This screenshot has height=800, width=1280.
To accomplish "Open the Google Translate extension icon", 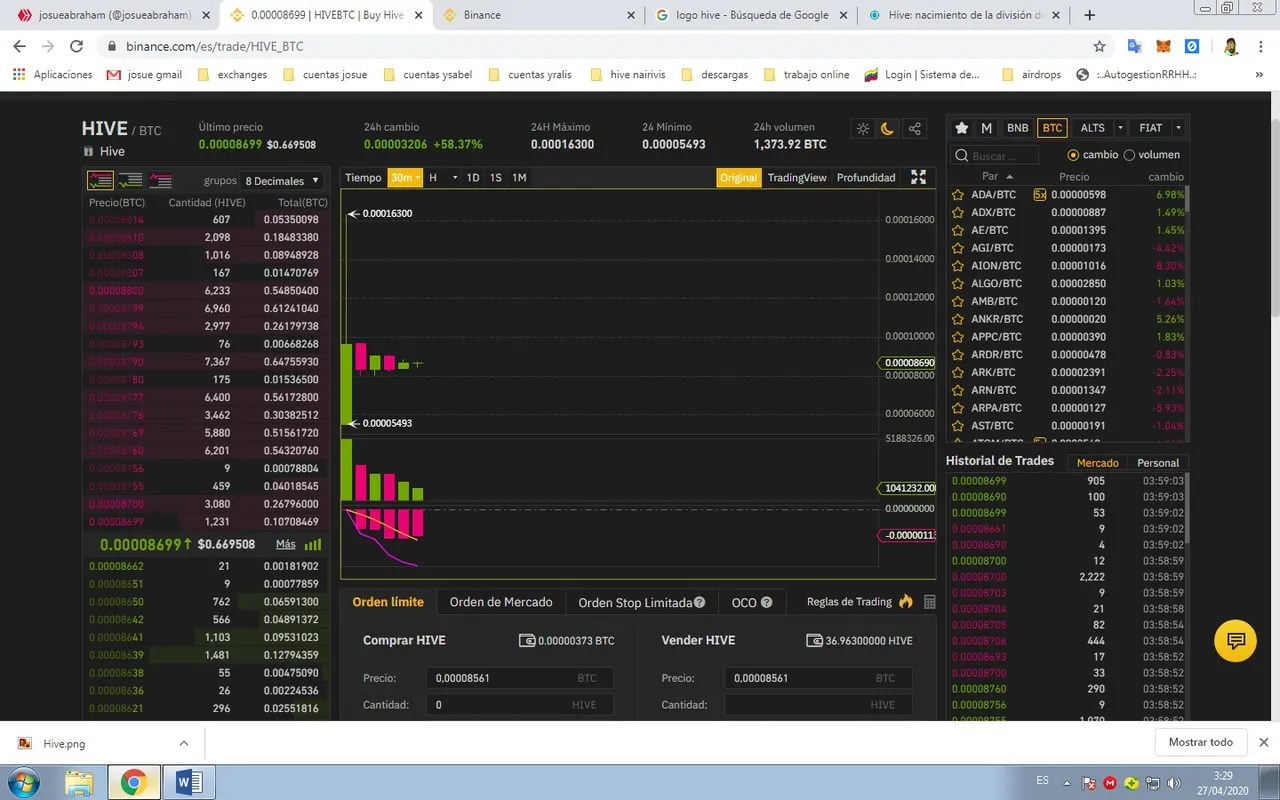I will [1134, 46].
